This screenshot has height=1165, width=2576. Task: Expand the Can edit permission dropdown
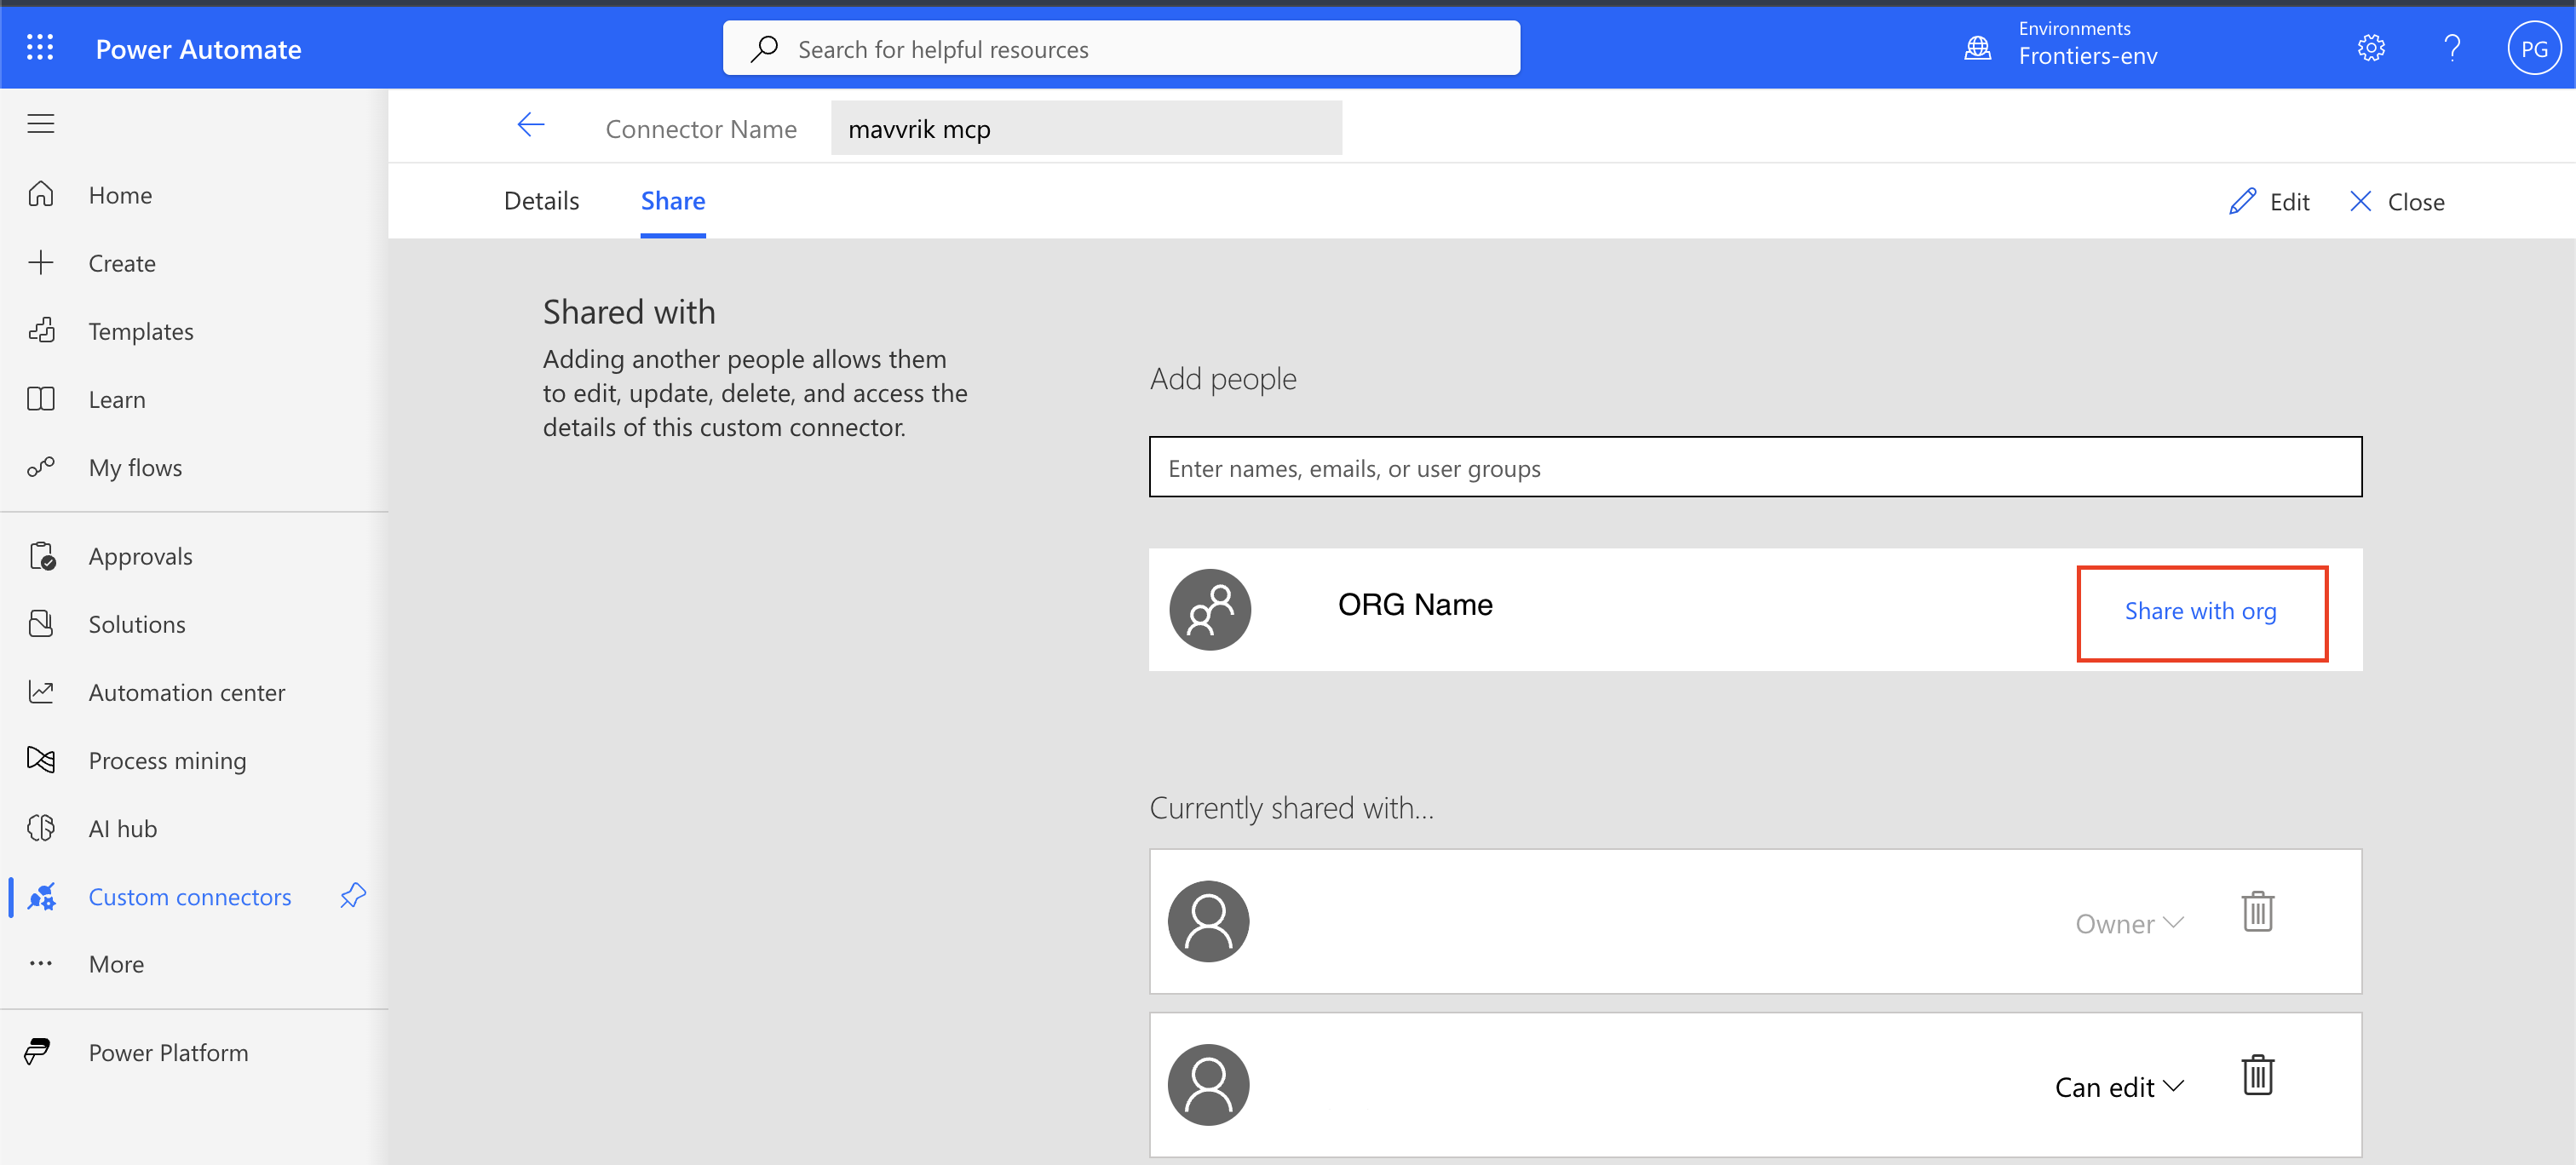[x=2119, y=1087]
